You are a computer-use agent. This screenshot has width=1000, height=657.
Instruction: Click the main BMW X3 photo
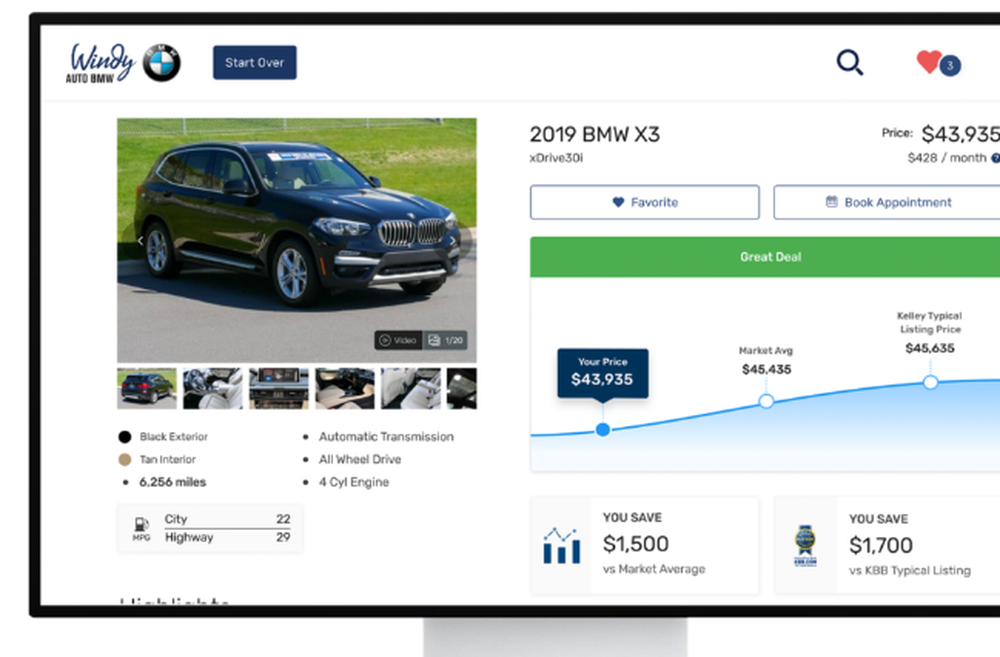click(x=297, y=240)
